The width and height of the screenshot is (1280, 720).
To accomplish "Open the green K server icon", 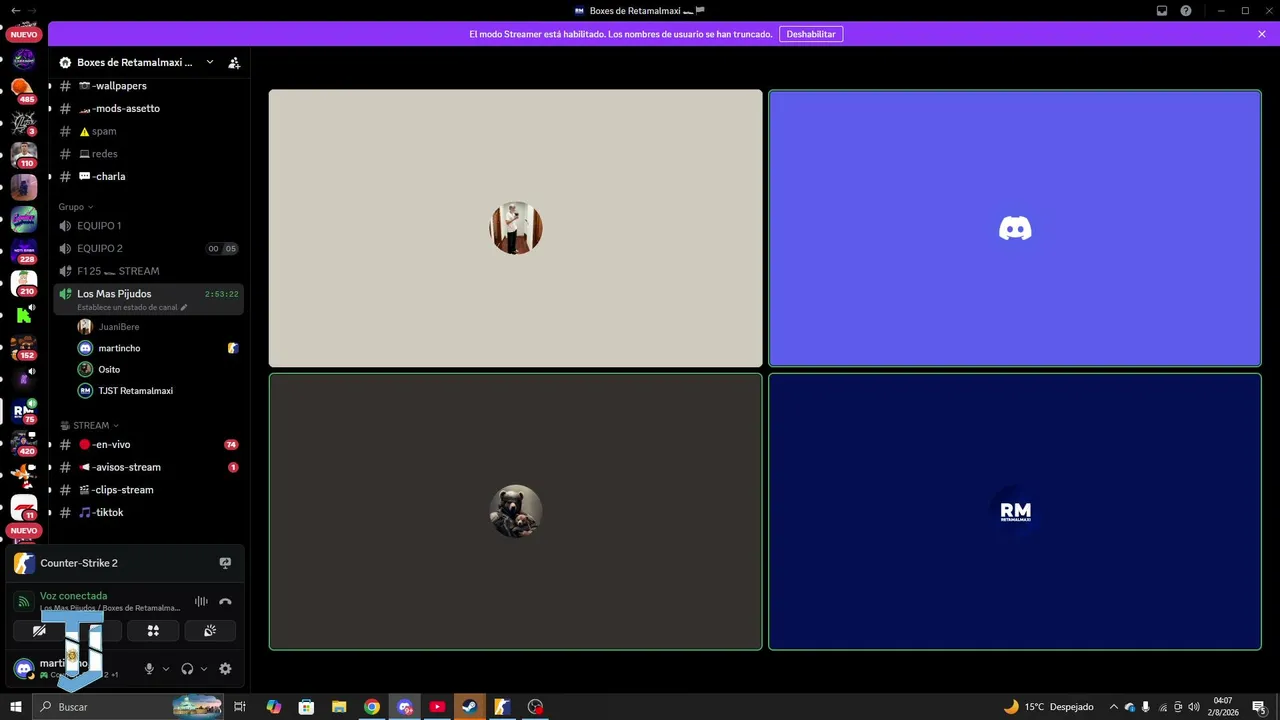I will pyautogui.click(x=24, y=315).
